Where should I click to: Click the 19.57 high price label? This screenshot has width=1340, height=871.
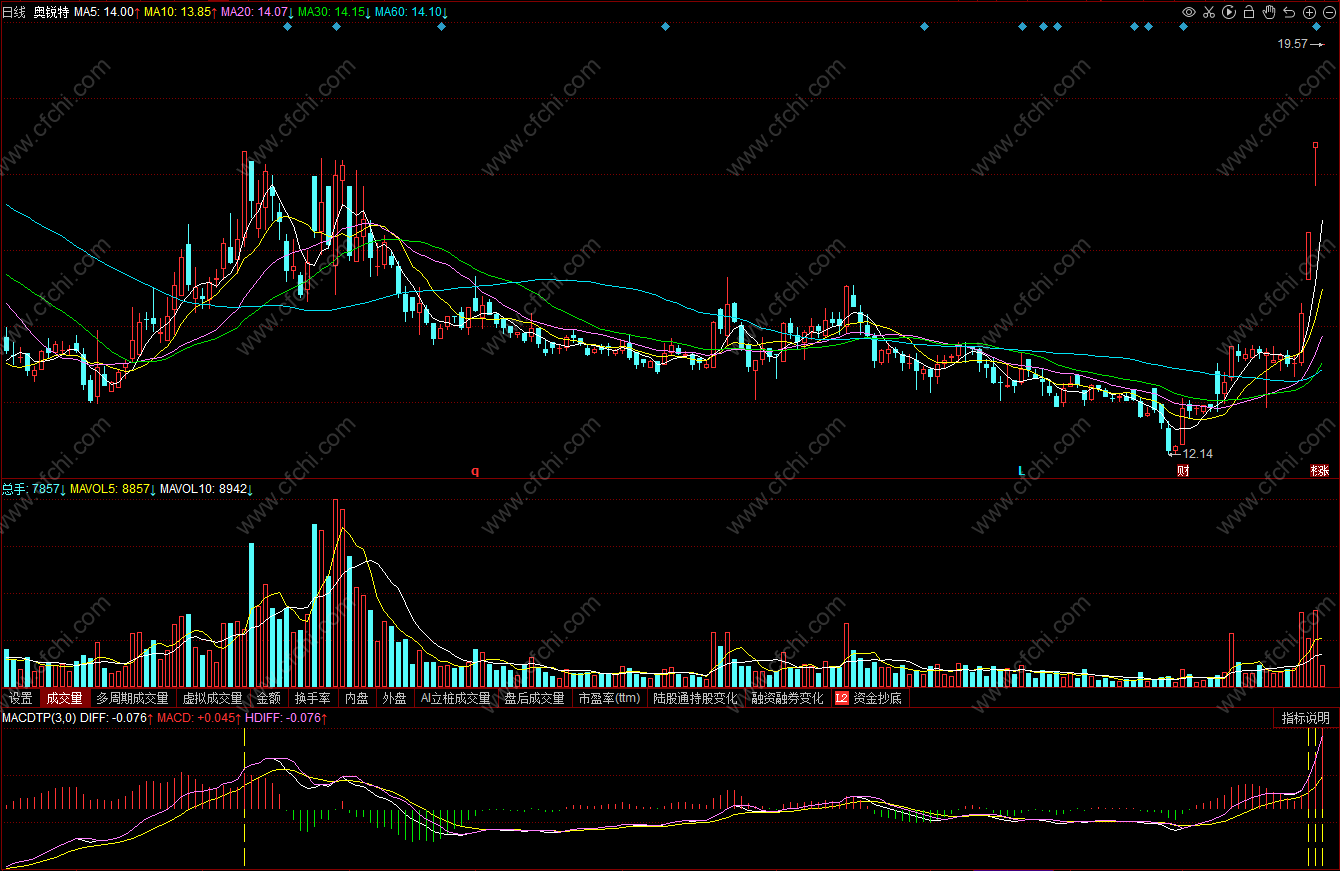pos(1293,44)
